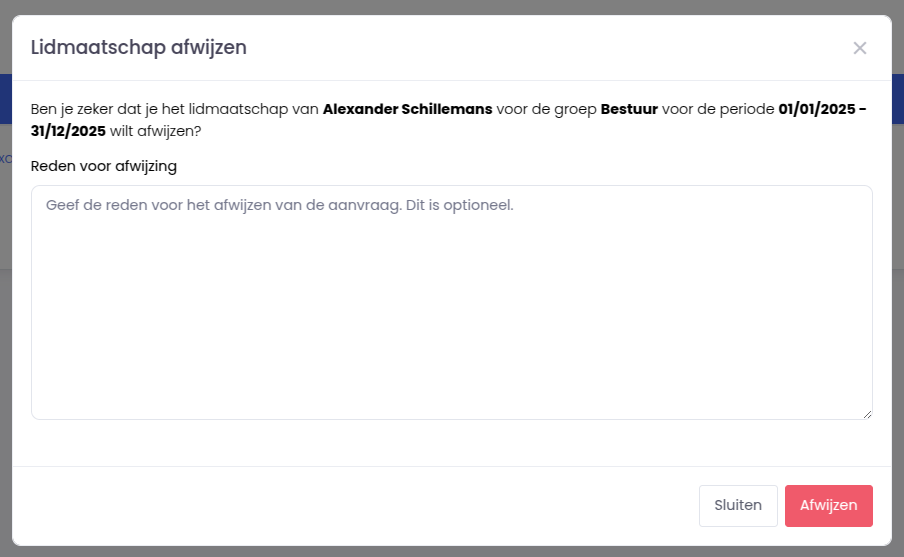Click the dimmed backdrop below the dialog
The height and width of the screenshot is (557, 904).
coord(451,551)
